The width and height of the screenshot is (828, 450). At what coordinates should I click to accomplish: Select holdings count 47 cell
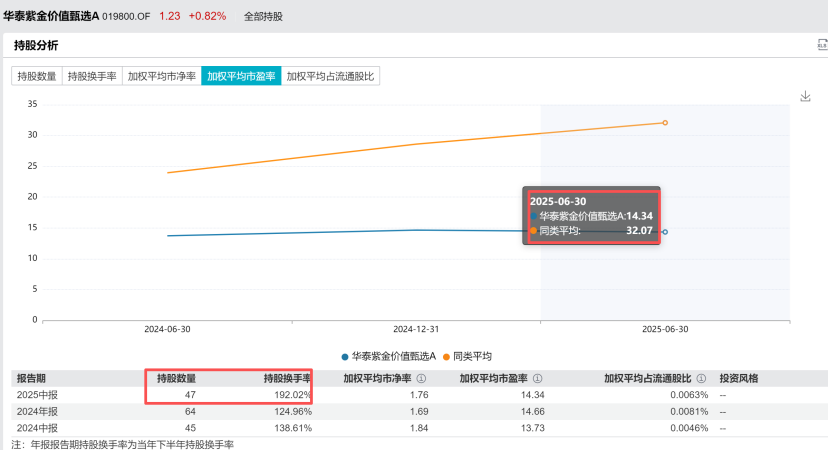click(190, 395)
